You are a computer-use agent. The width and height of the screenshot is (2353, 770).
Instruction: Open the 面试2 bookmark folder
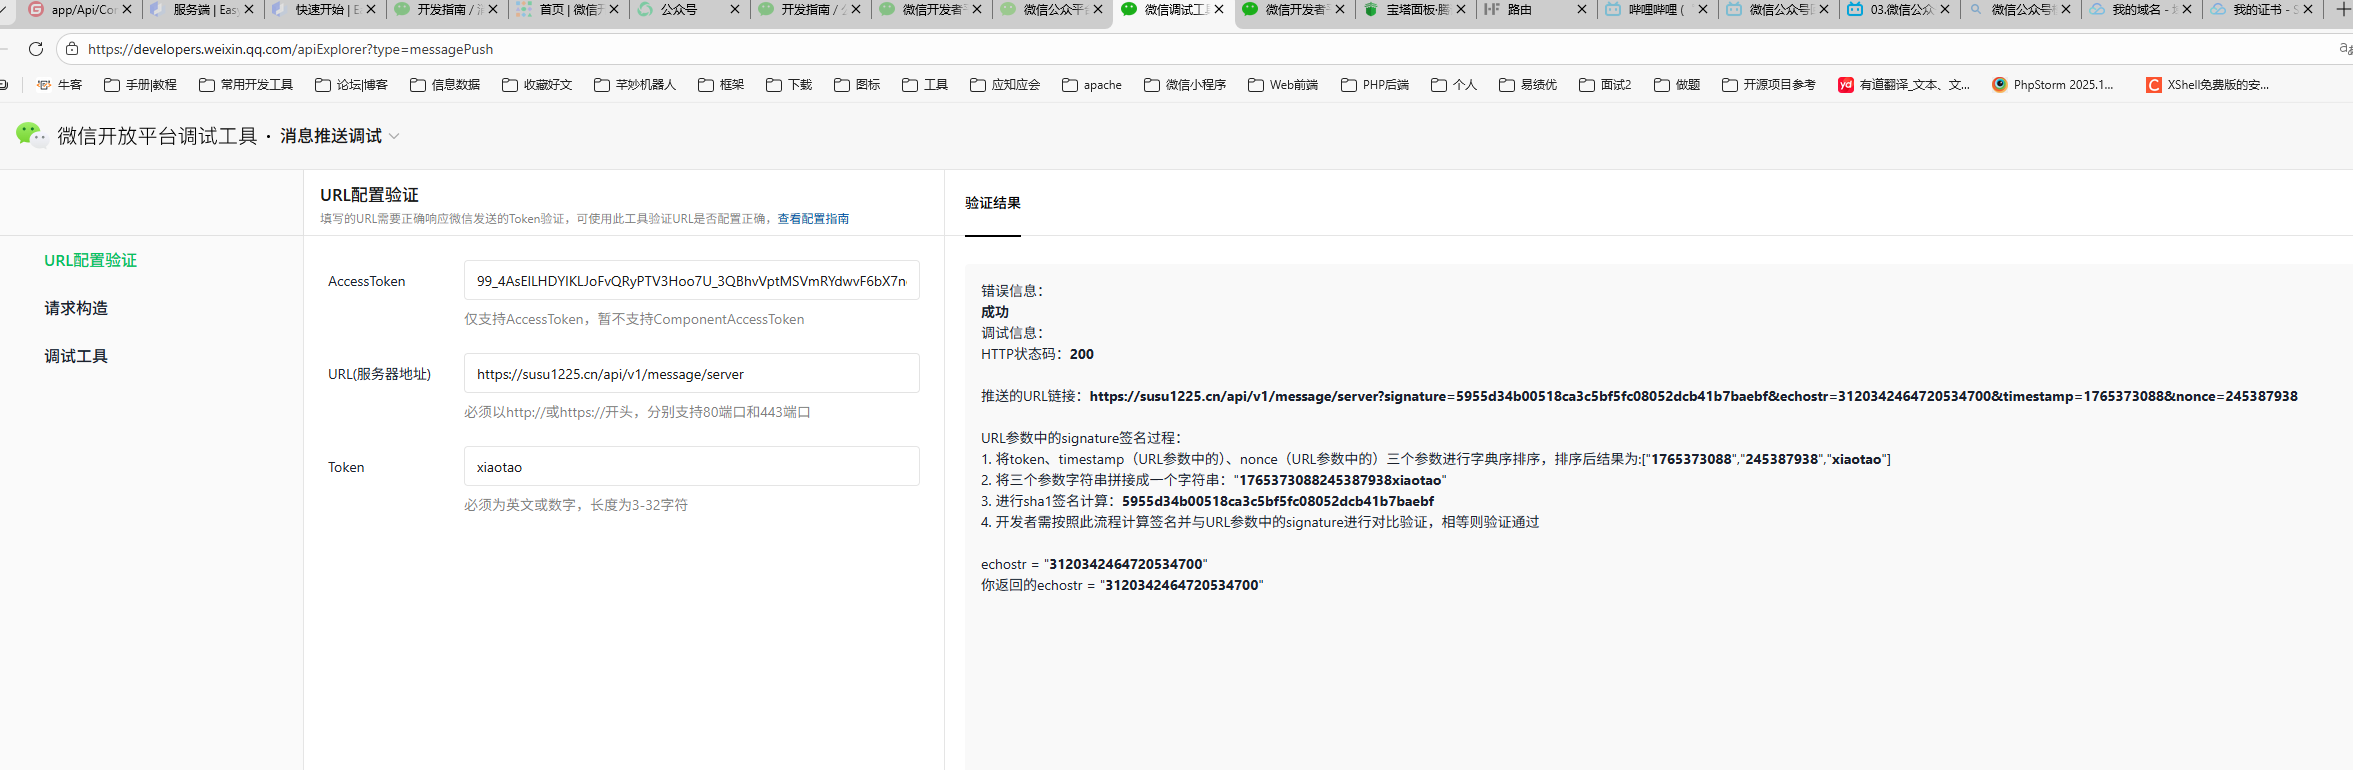point(1605,85)
